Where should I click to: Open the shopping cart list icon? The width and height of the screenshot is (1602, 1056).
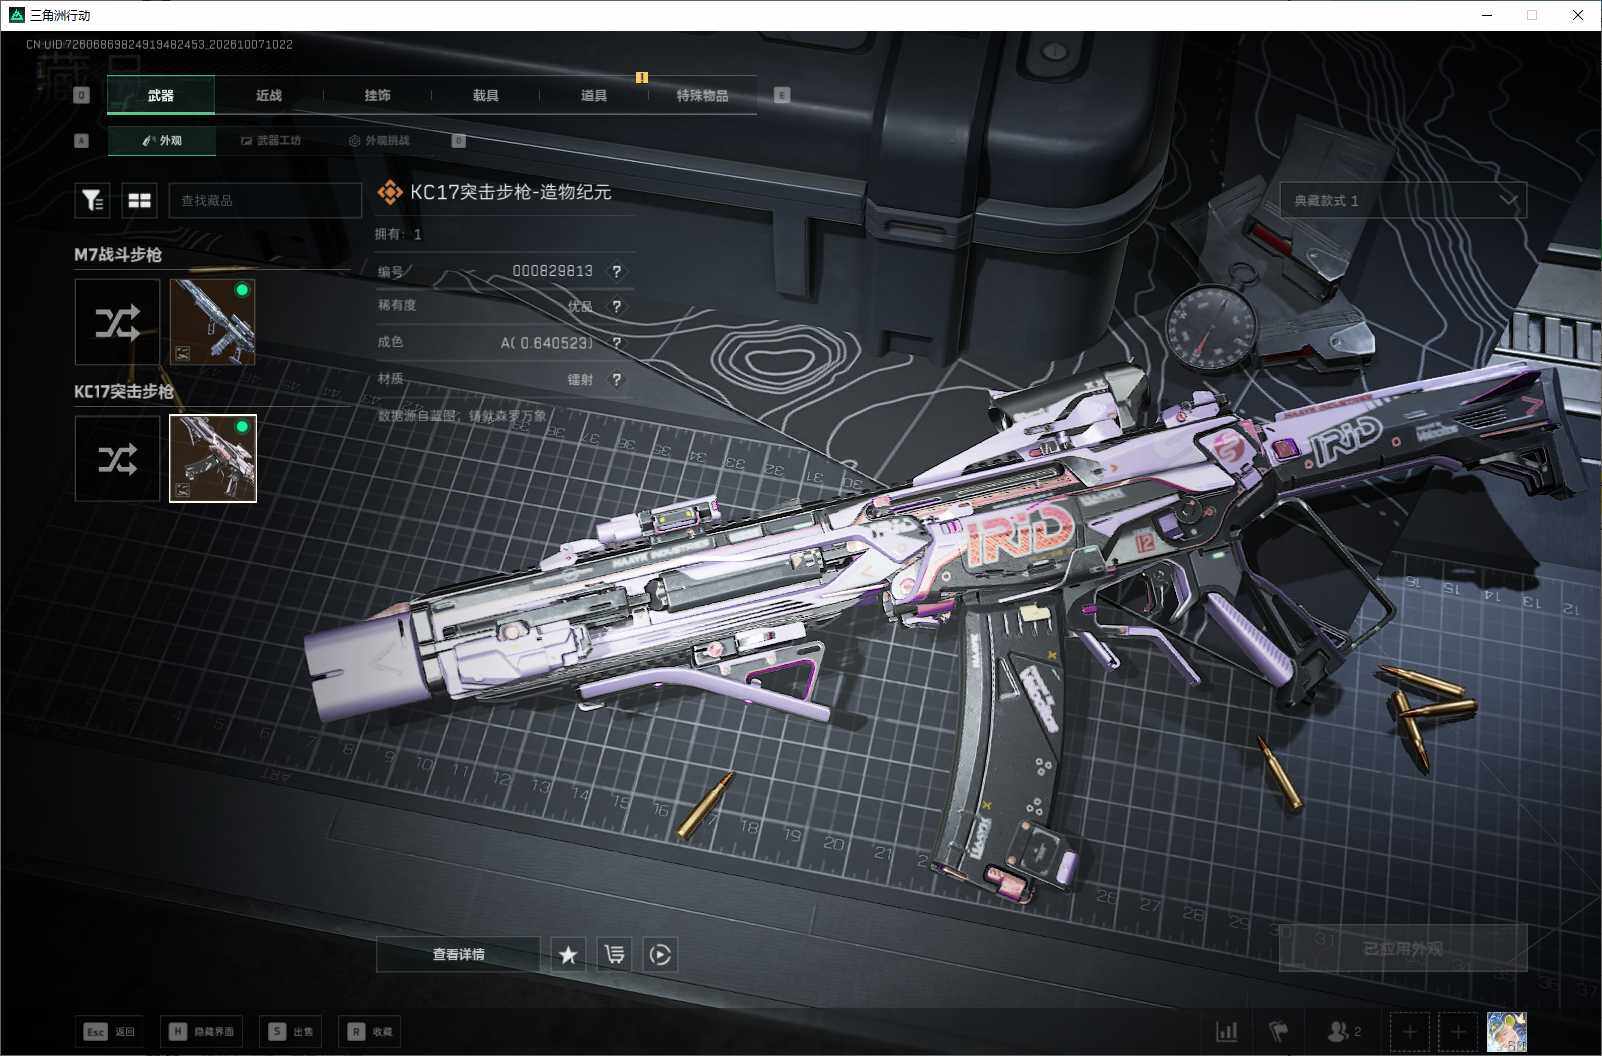click(x=614, y=954)
